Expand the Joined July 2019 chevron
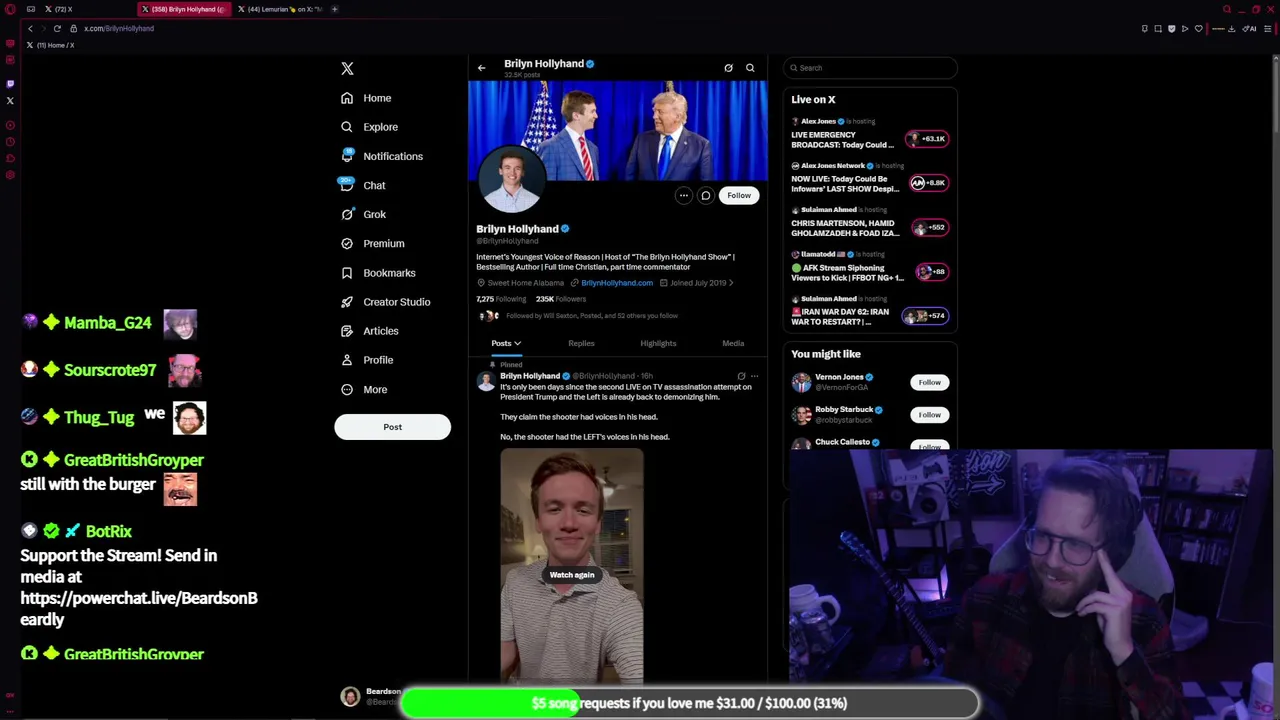Screen dimensions: 1280x720 (731, 283)
